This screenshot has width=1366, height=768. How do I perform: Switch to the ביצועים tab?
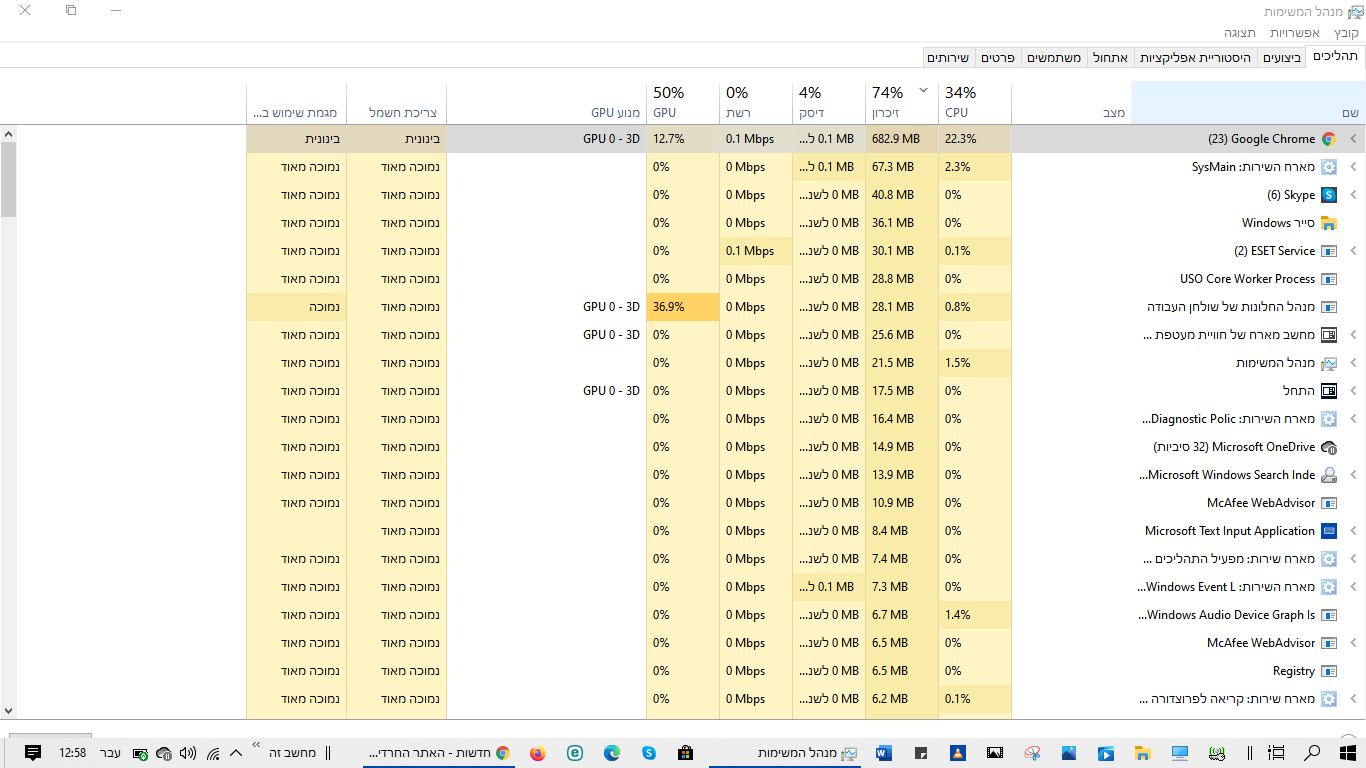[1282, 58]
